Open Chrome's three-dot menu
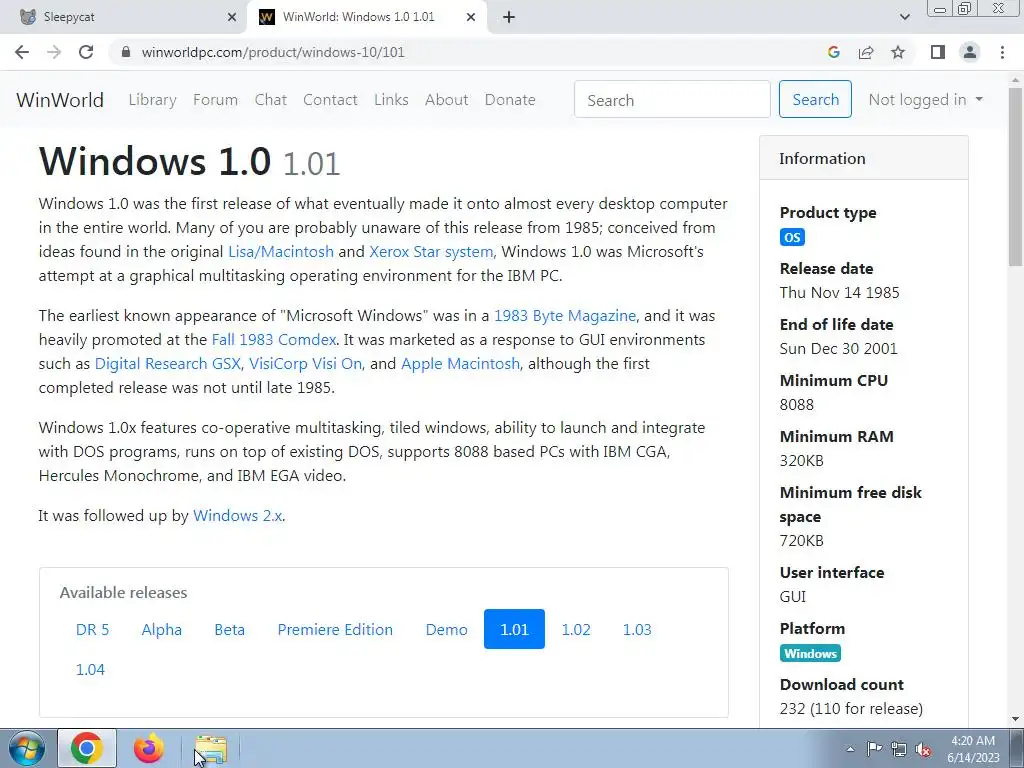This screenshot has width=1024, height=768. point(1002,52)
